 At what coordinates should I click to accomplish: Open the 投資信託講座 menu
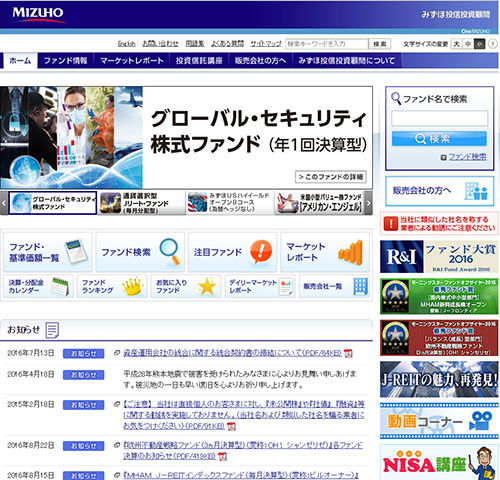[x=199, y=61]
